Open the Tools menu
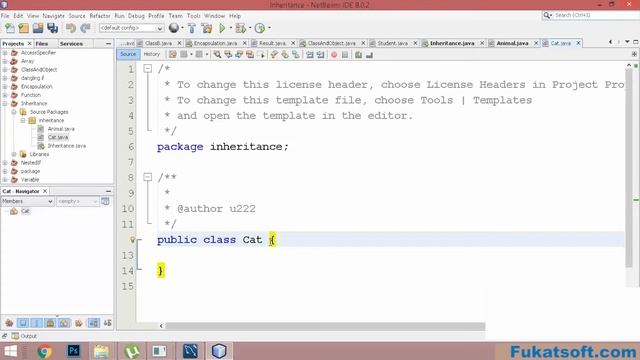This screenshot has width=640, height=360. [x=193, y=16]
